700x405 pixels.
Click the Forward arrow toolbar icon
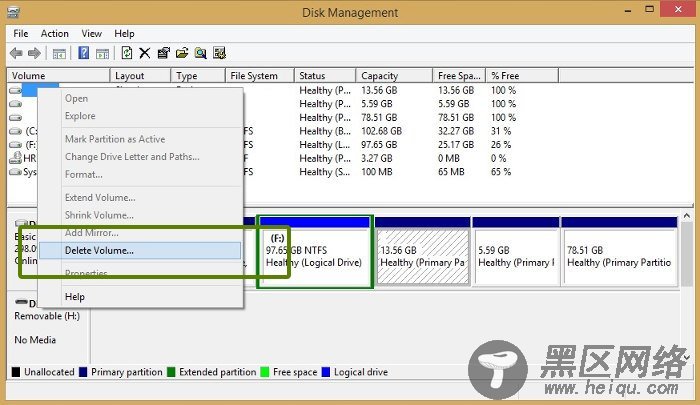click(x=34, y=54)
